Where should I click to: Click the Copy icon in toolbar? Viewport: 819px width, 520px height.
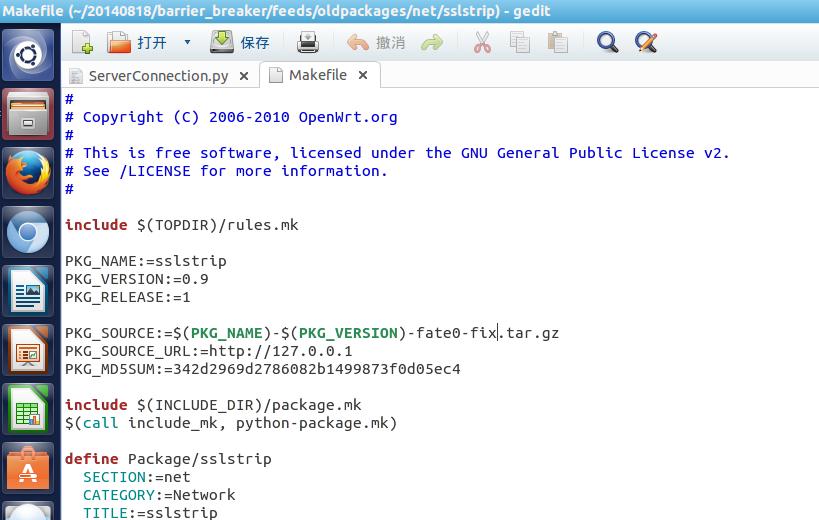pyautogui.click(x=519, y=42)
